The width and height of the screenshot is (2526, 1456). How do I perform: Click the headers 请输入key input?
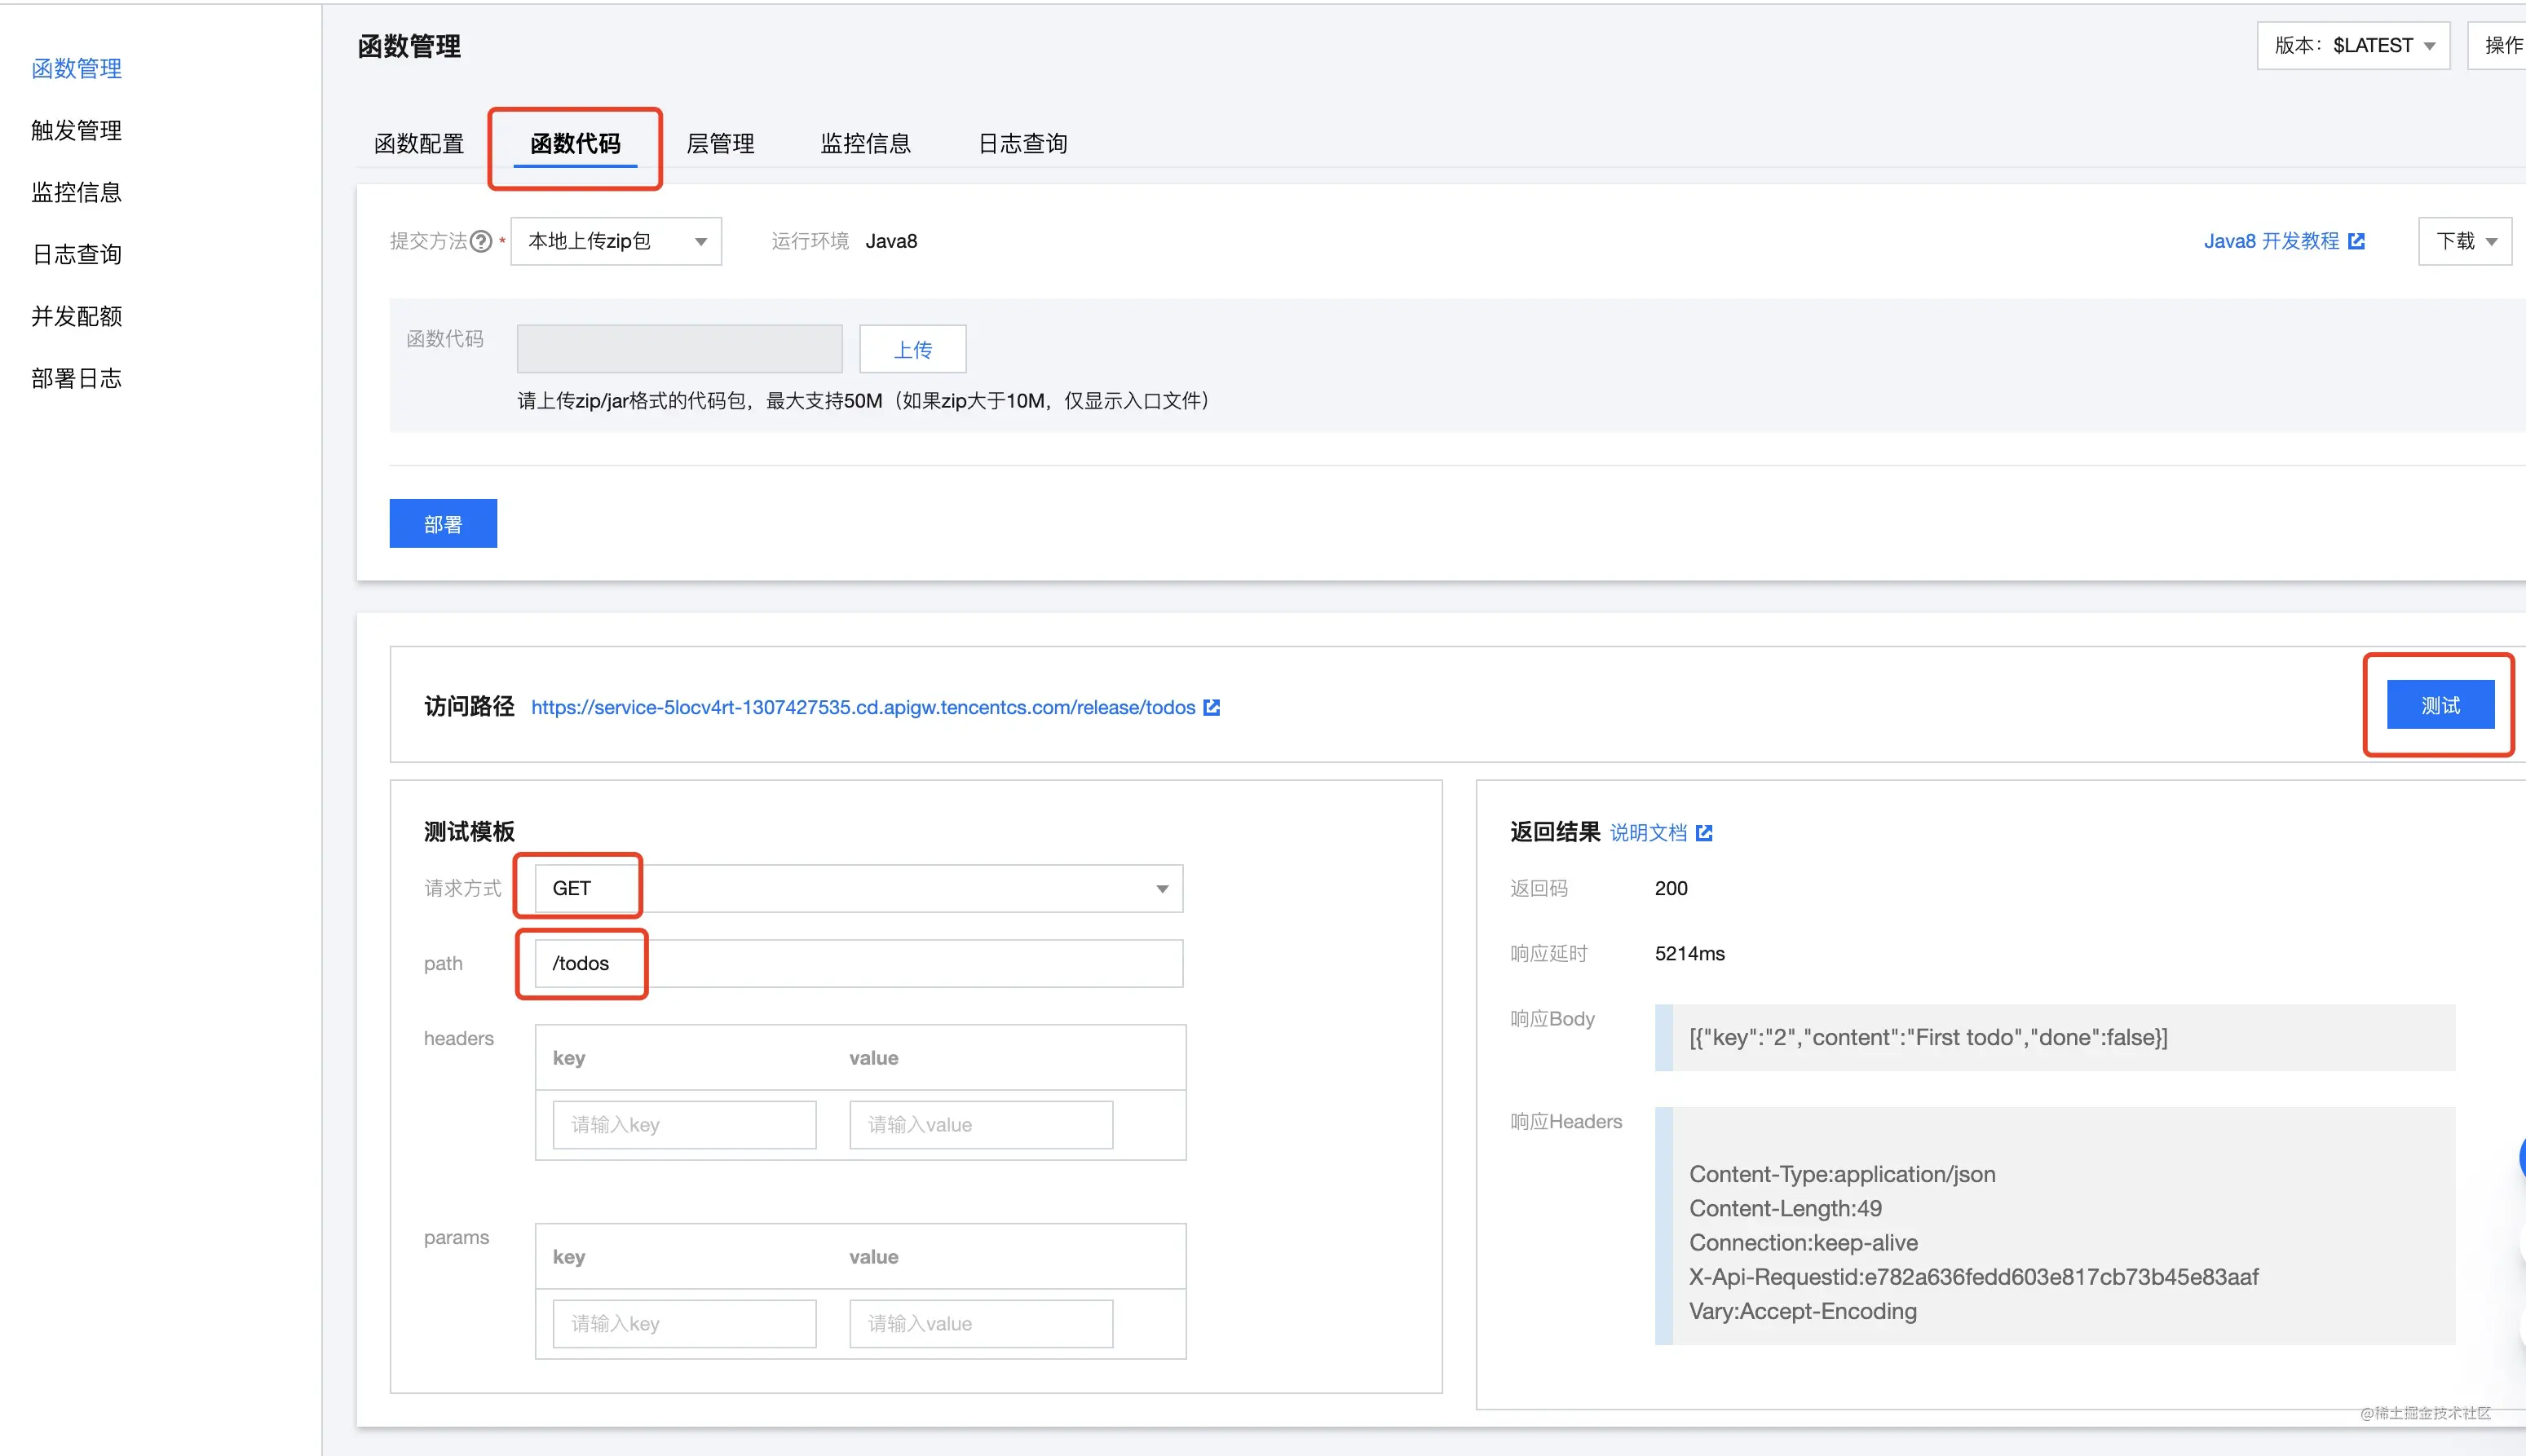coord(684,1124)
